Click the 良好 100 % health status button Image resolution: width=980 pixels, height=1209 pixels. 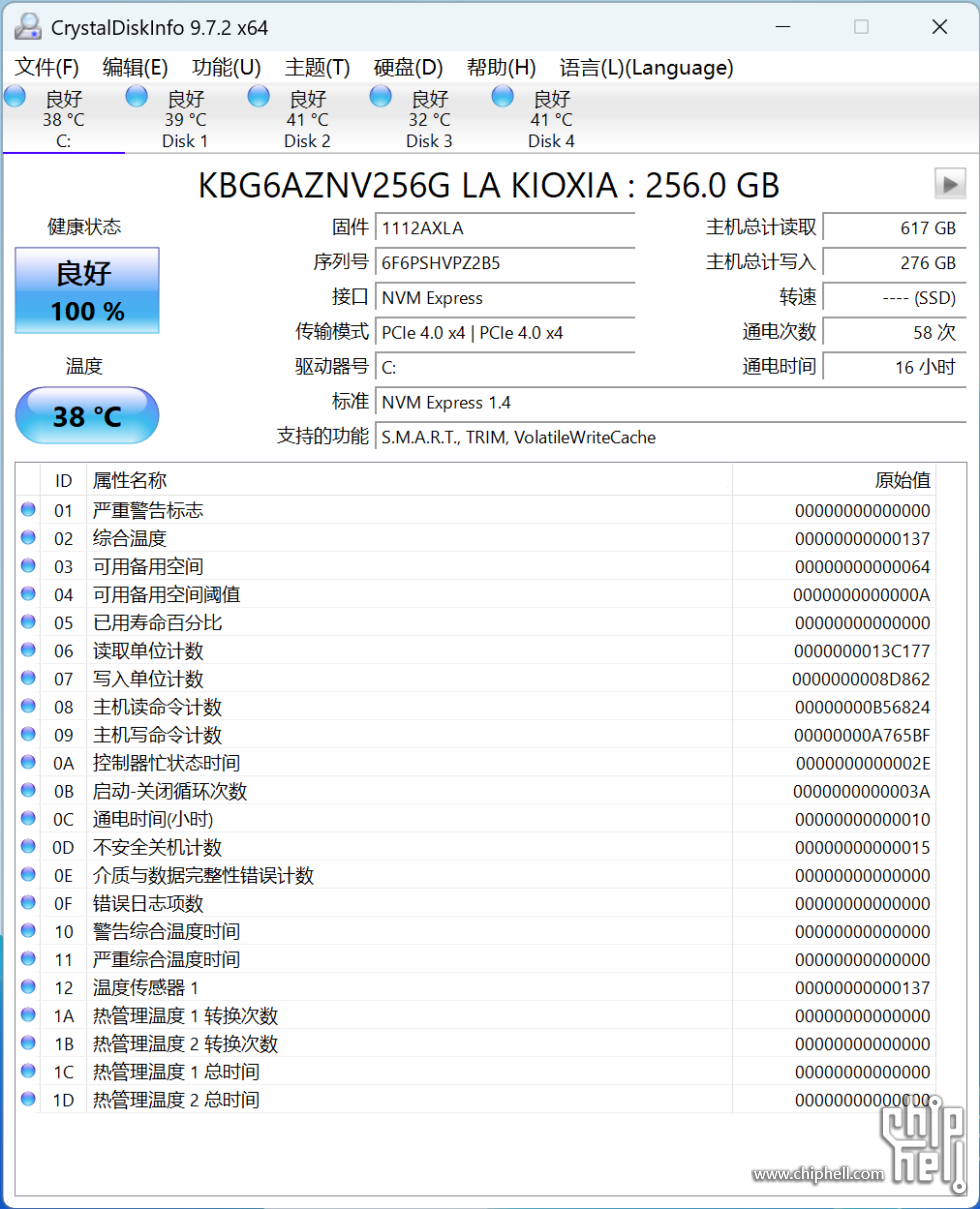pos(86,290)
